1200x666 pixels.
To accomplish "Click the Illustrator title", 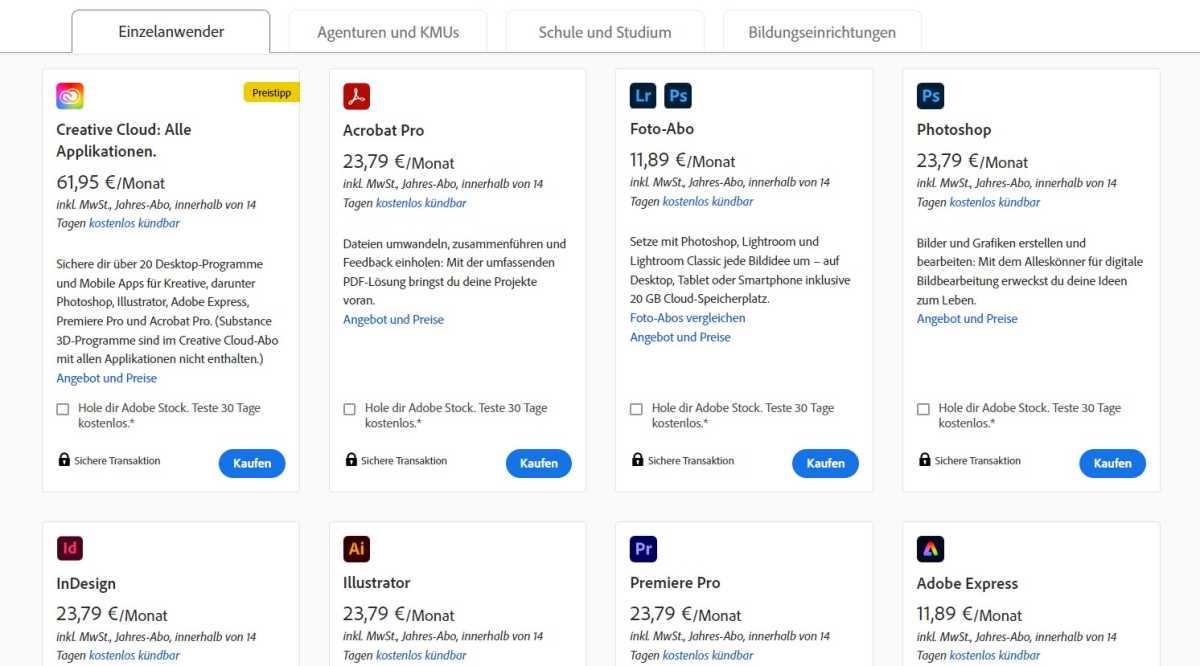I will 377,582.
